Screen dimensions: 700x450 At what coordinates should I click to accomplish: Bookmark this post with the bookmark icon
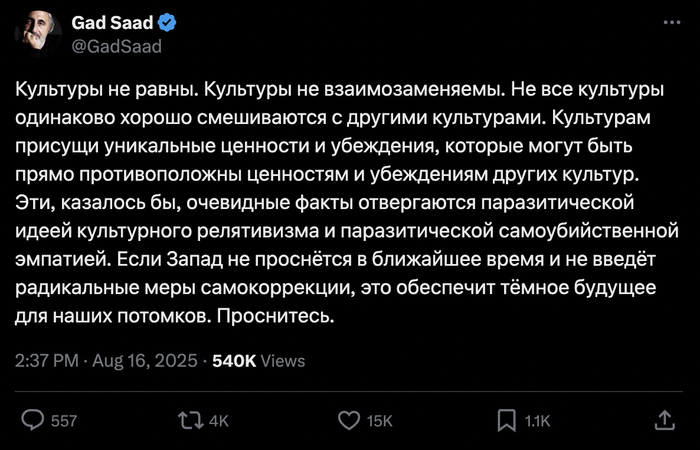coord(507,420)
